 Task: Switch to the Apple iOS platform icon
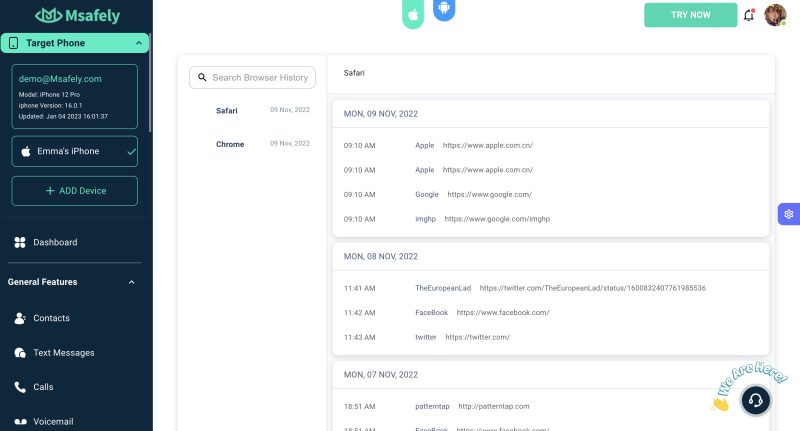point(413,13)
